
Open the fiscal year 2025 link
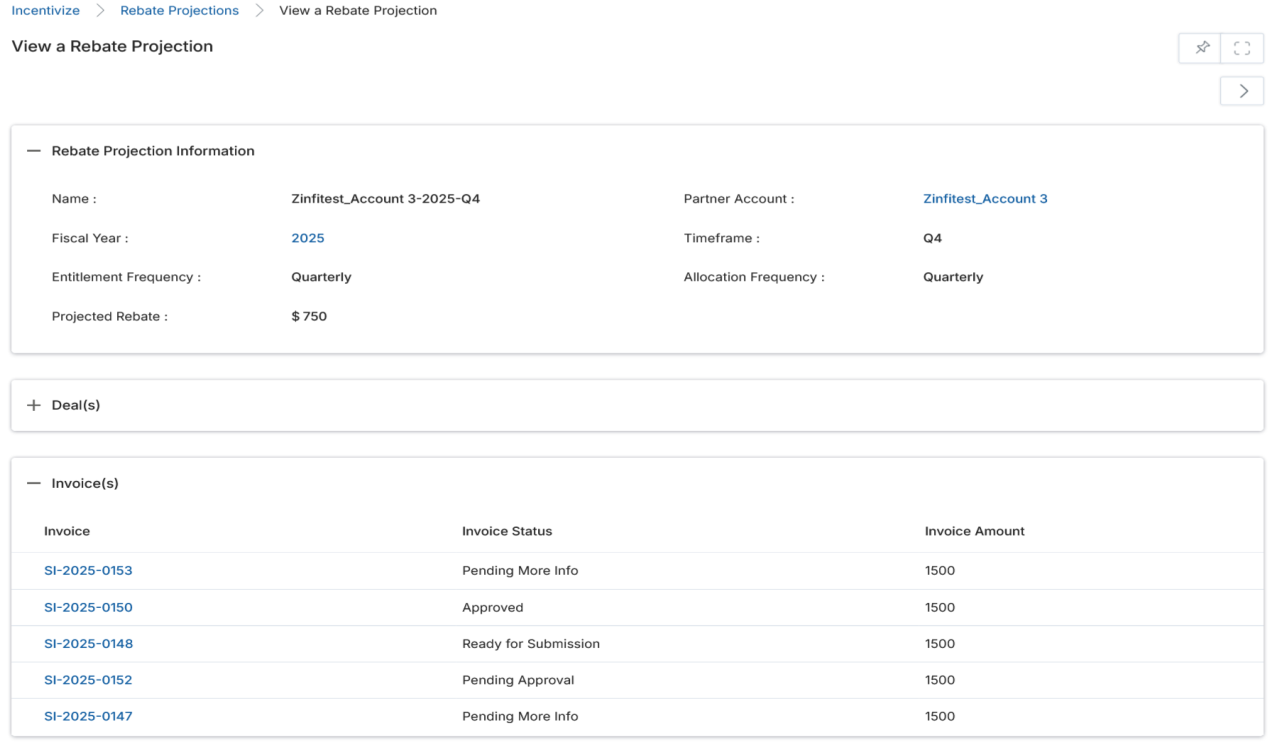click(x=308, y=238)
